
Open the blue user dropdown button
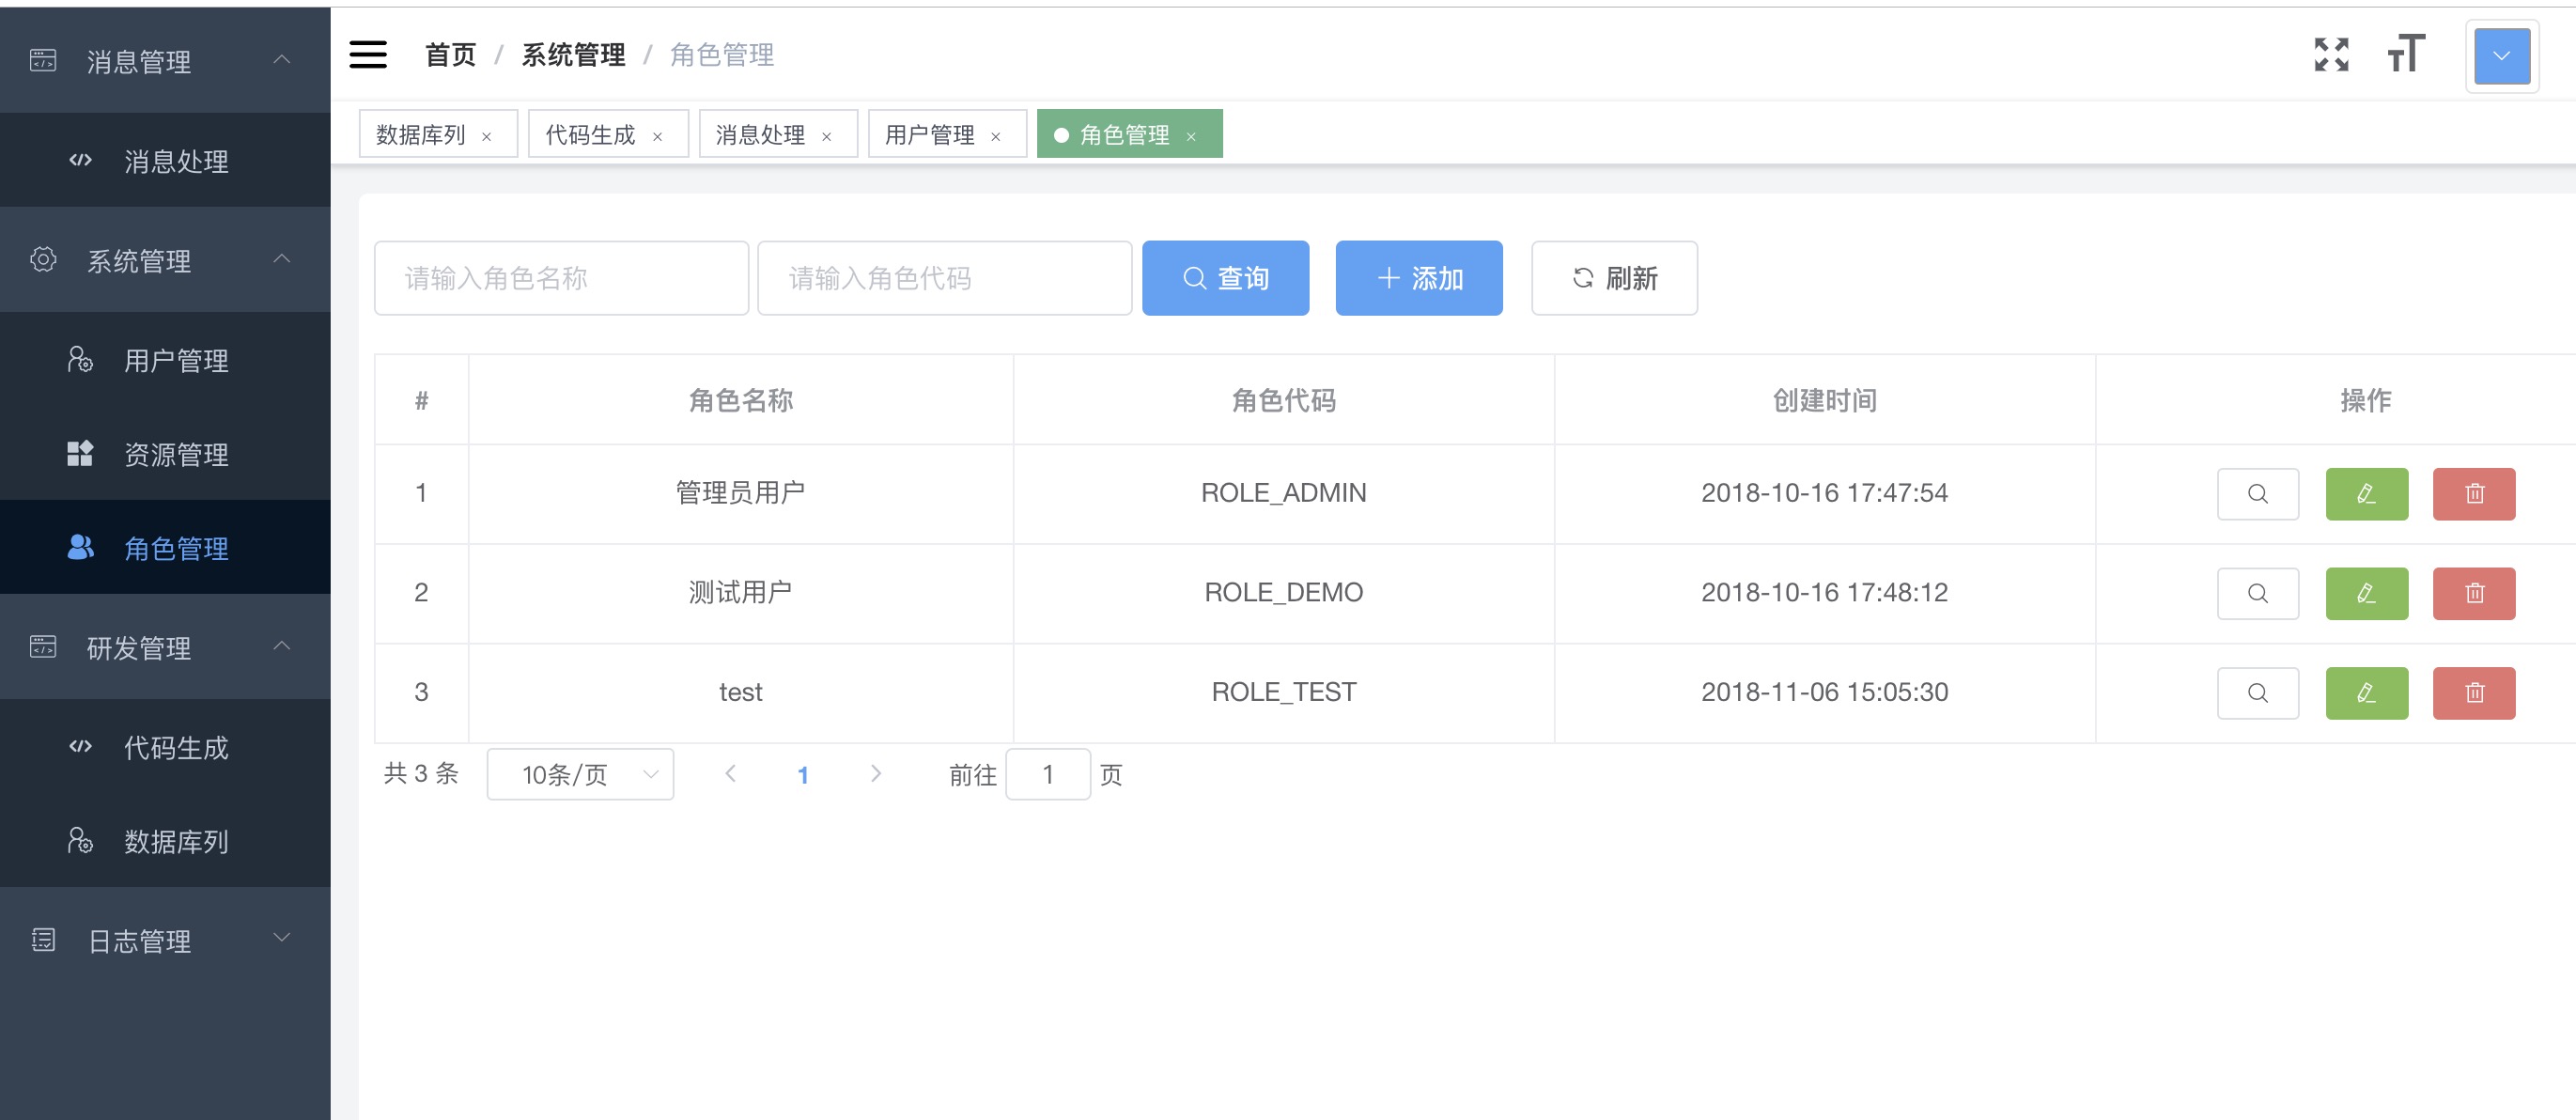point(2501,56)
